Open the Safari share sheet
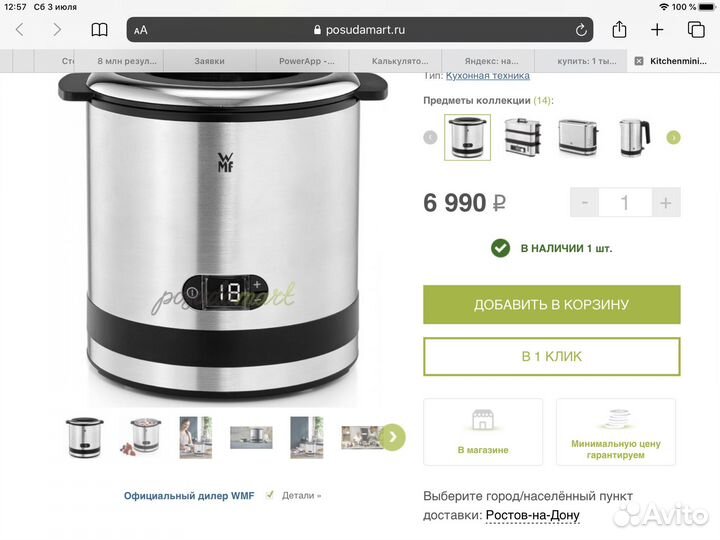This screenshot has width=720, height=540. 619,29
